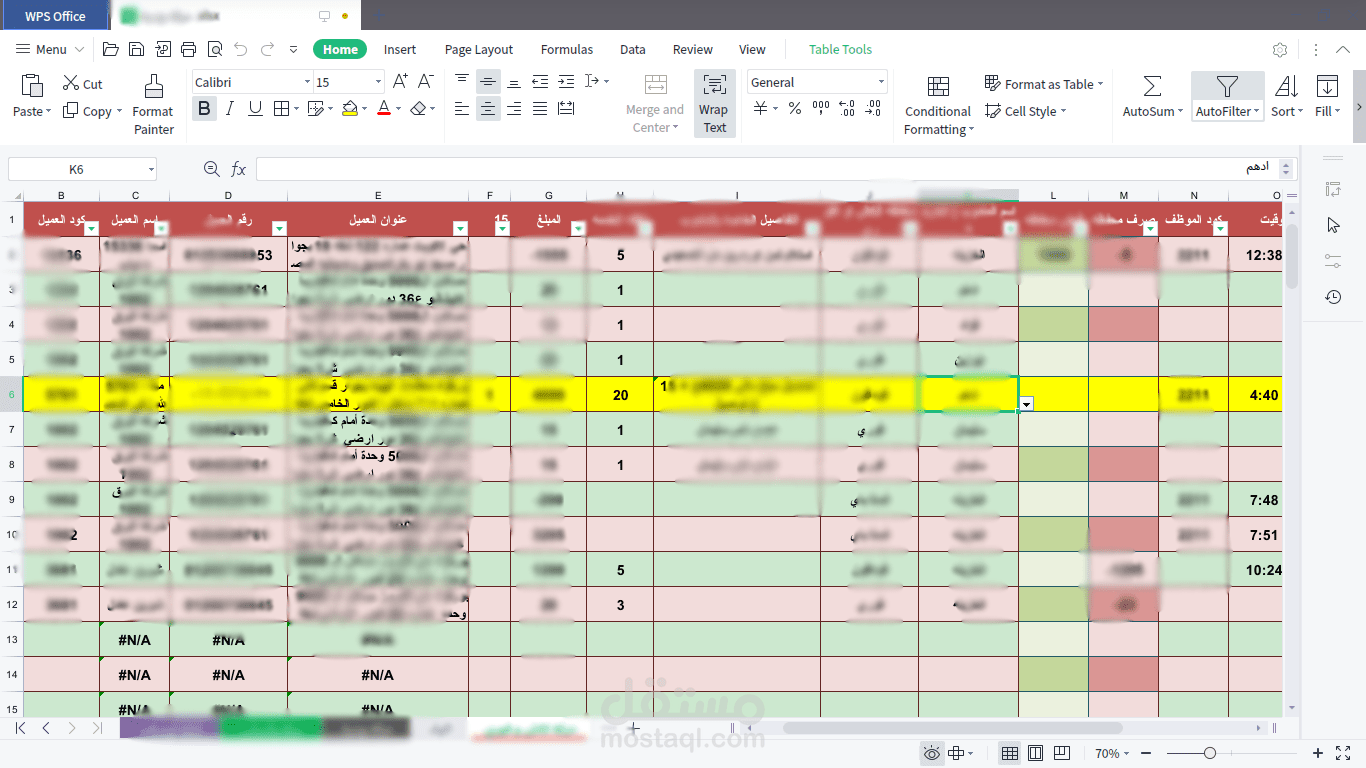Click the Undo arrow
Screen dimensions: 1366x768
(x=241, y=49)
